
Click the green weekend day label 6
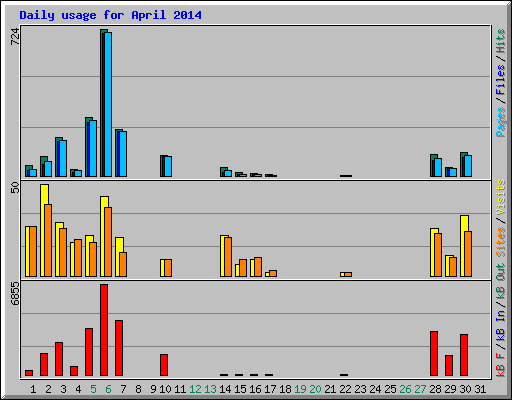pyautogui.click(x=108, y=389)
